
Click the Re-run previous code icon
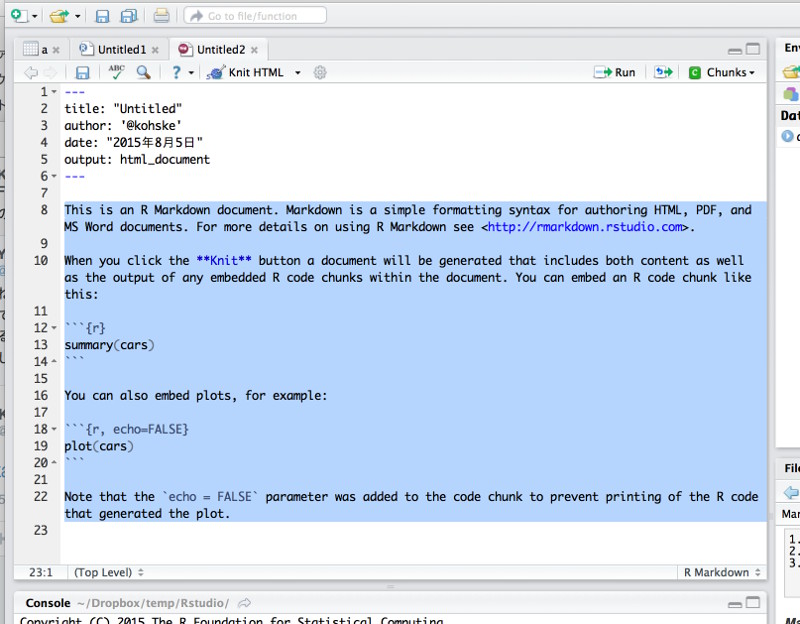pyautogui.click(x=663, y=72)
